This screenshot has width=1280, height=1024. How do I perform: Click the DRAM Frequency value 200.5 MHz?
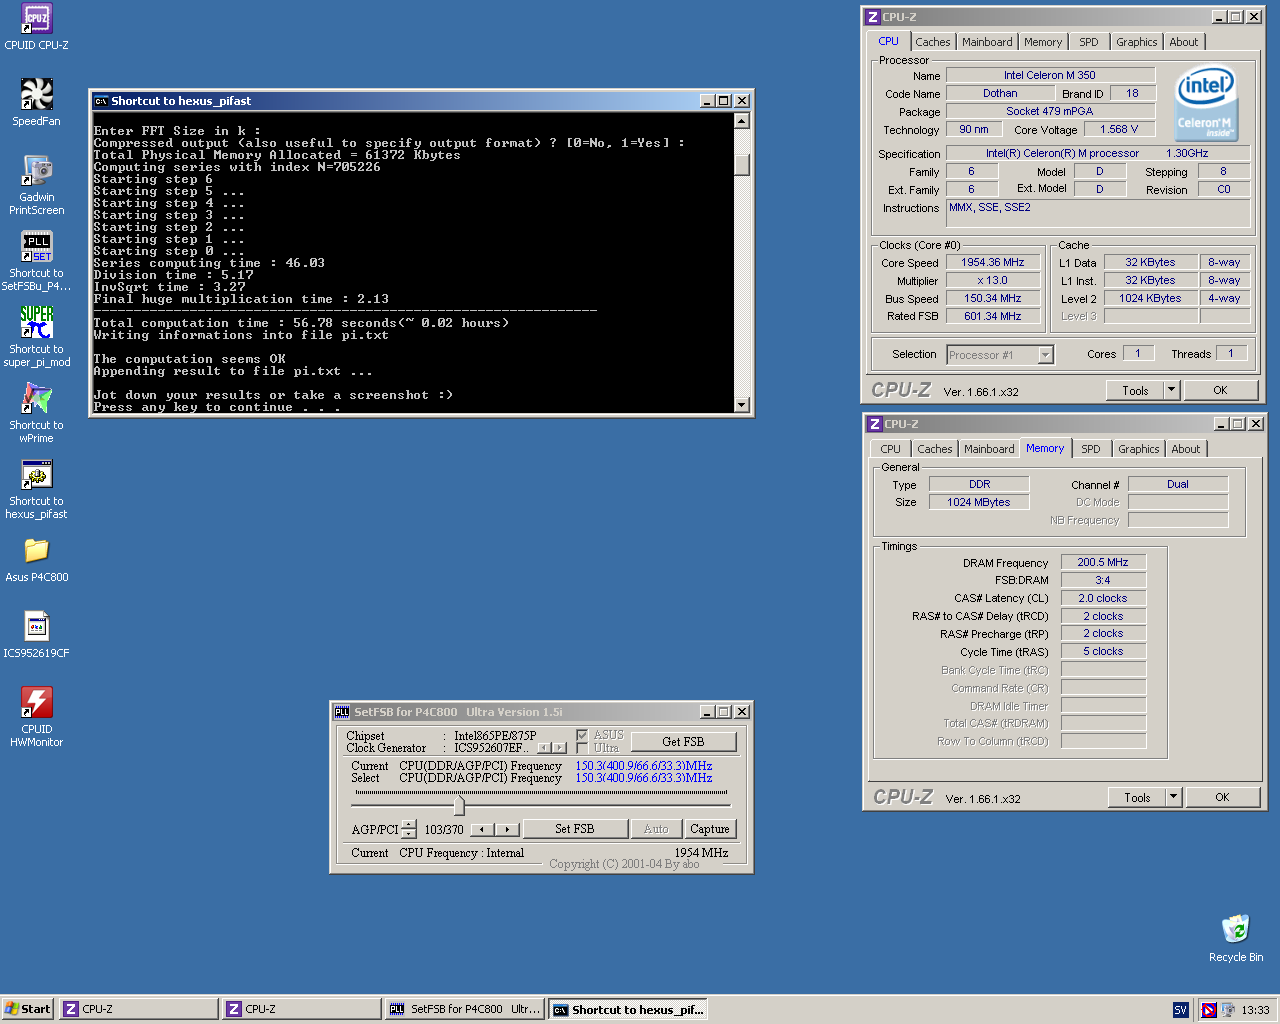tap(1103, 562)
